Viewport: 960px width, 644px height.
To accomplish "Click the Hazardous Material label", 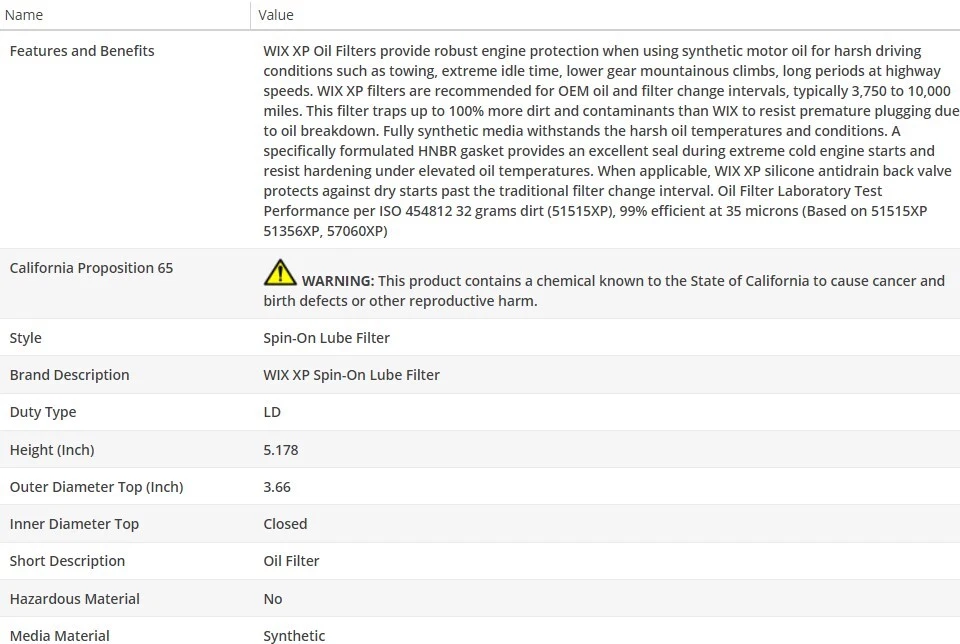I will pos(74,599).
